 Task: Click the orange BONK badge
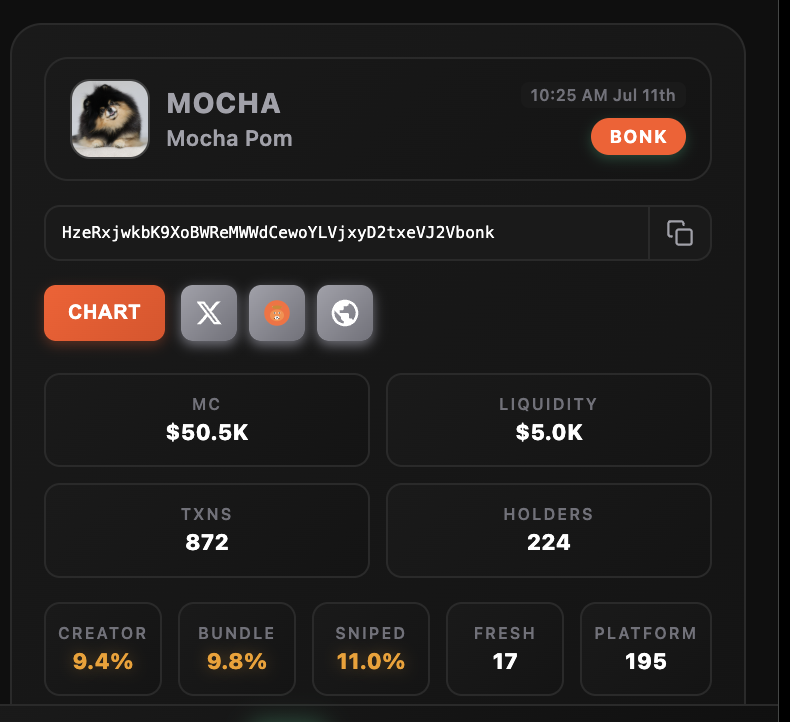(x=638, y=137)
